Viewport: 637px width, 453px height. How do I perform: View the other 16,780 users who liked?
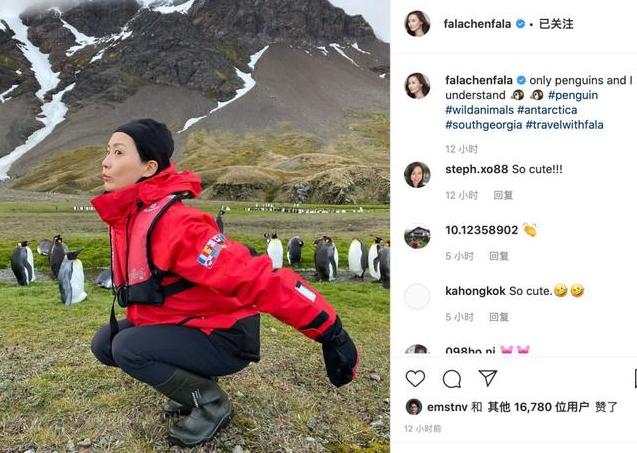pos(538,407)
